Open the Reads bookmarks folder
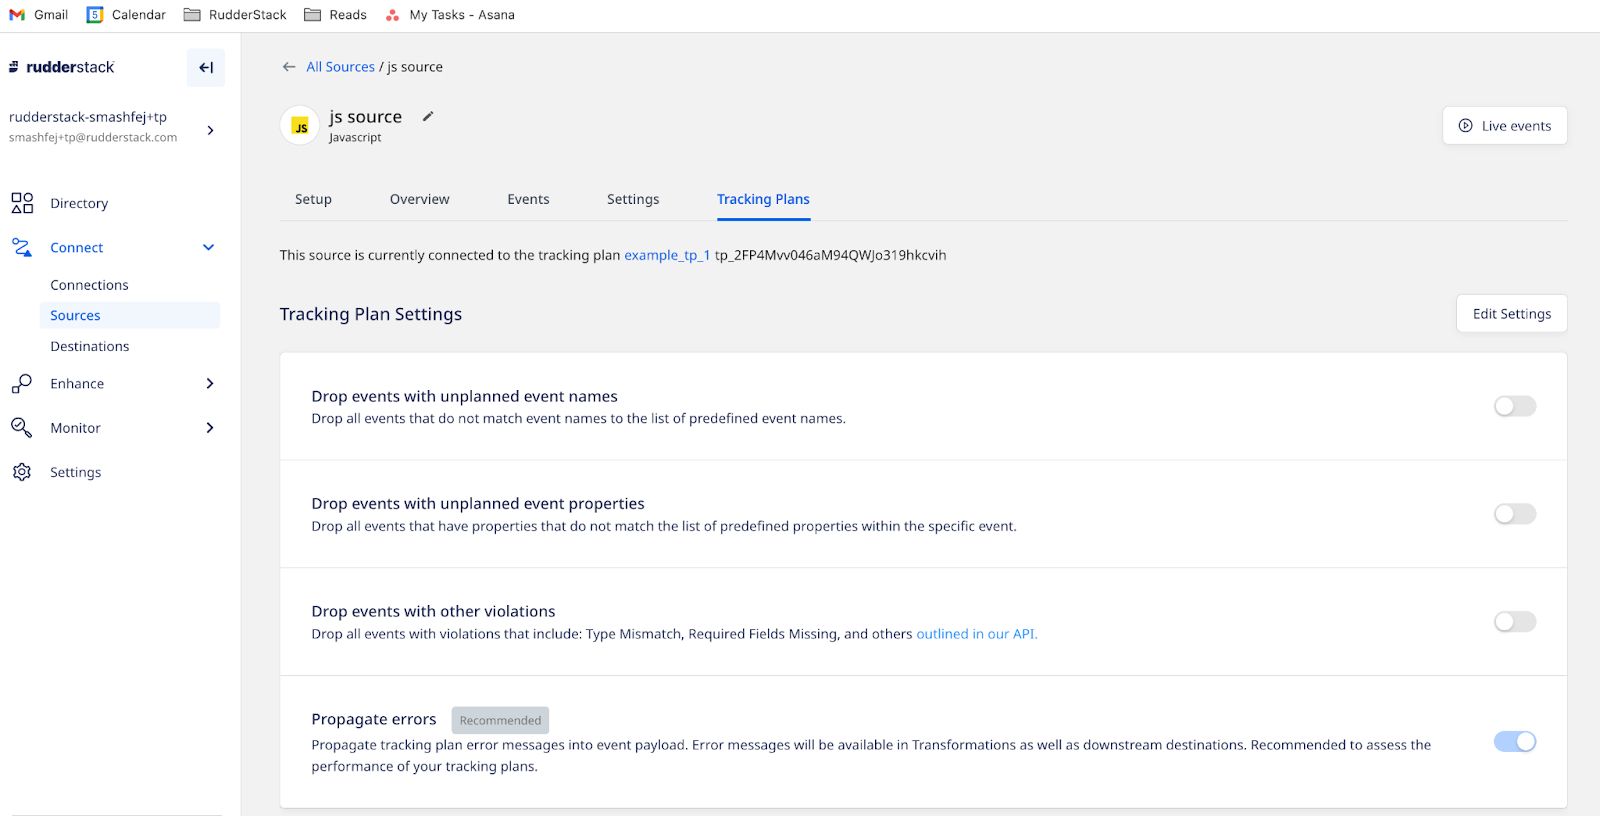Screen dimensions: 1600x816 click(335, 15)
